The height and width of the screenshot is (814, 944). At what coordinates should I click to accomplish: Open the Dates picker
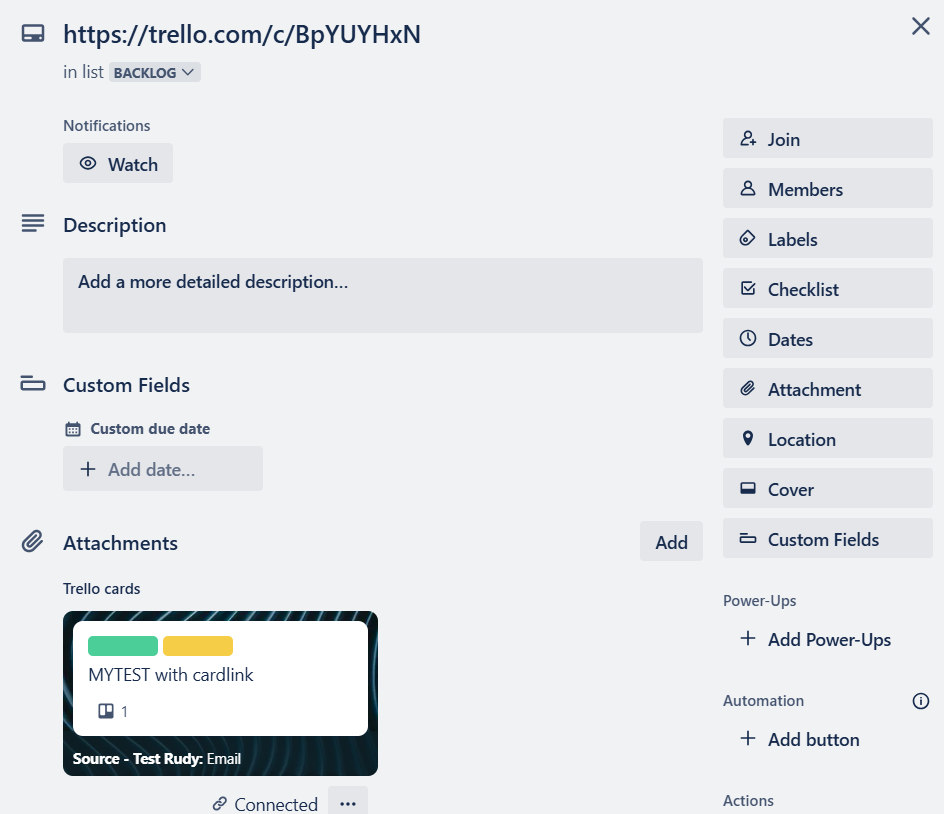(828, 338)
